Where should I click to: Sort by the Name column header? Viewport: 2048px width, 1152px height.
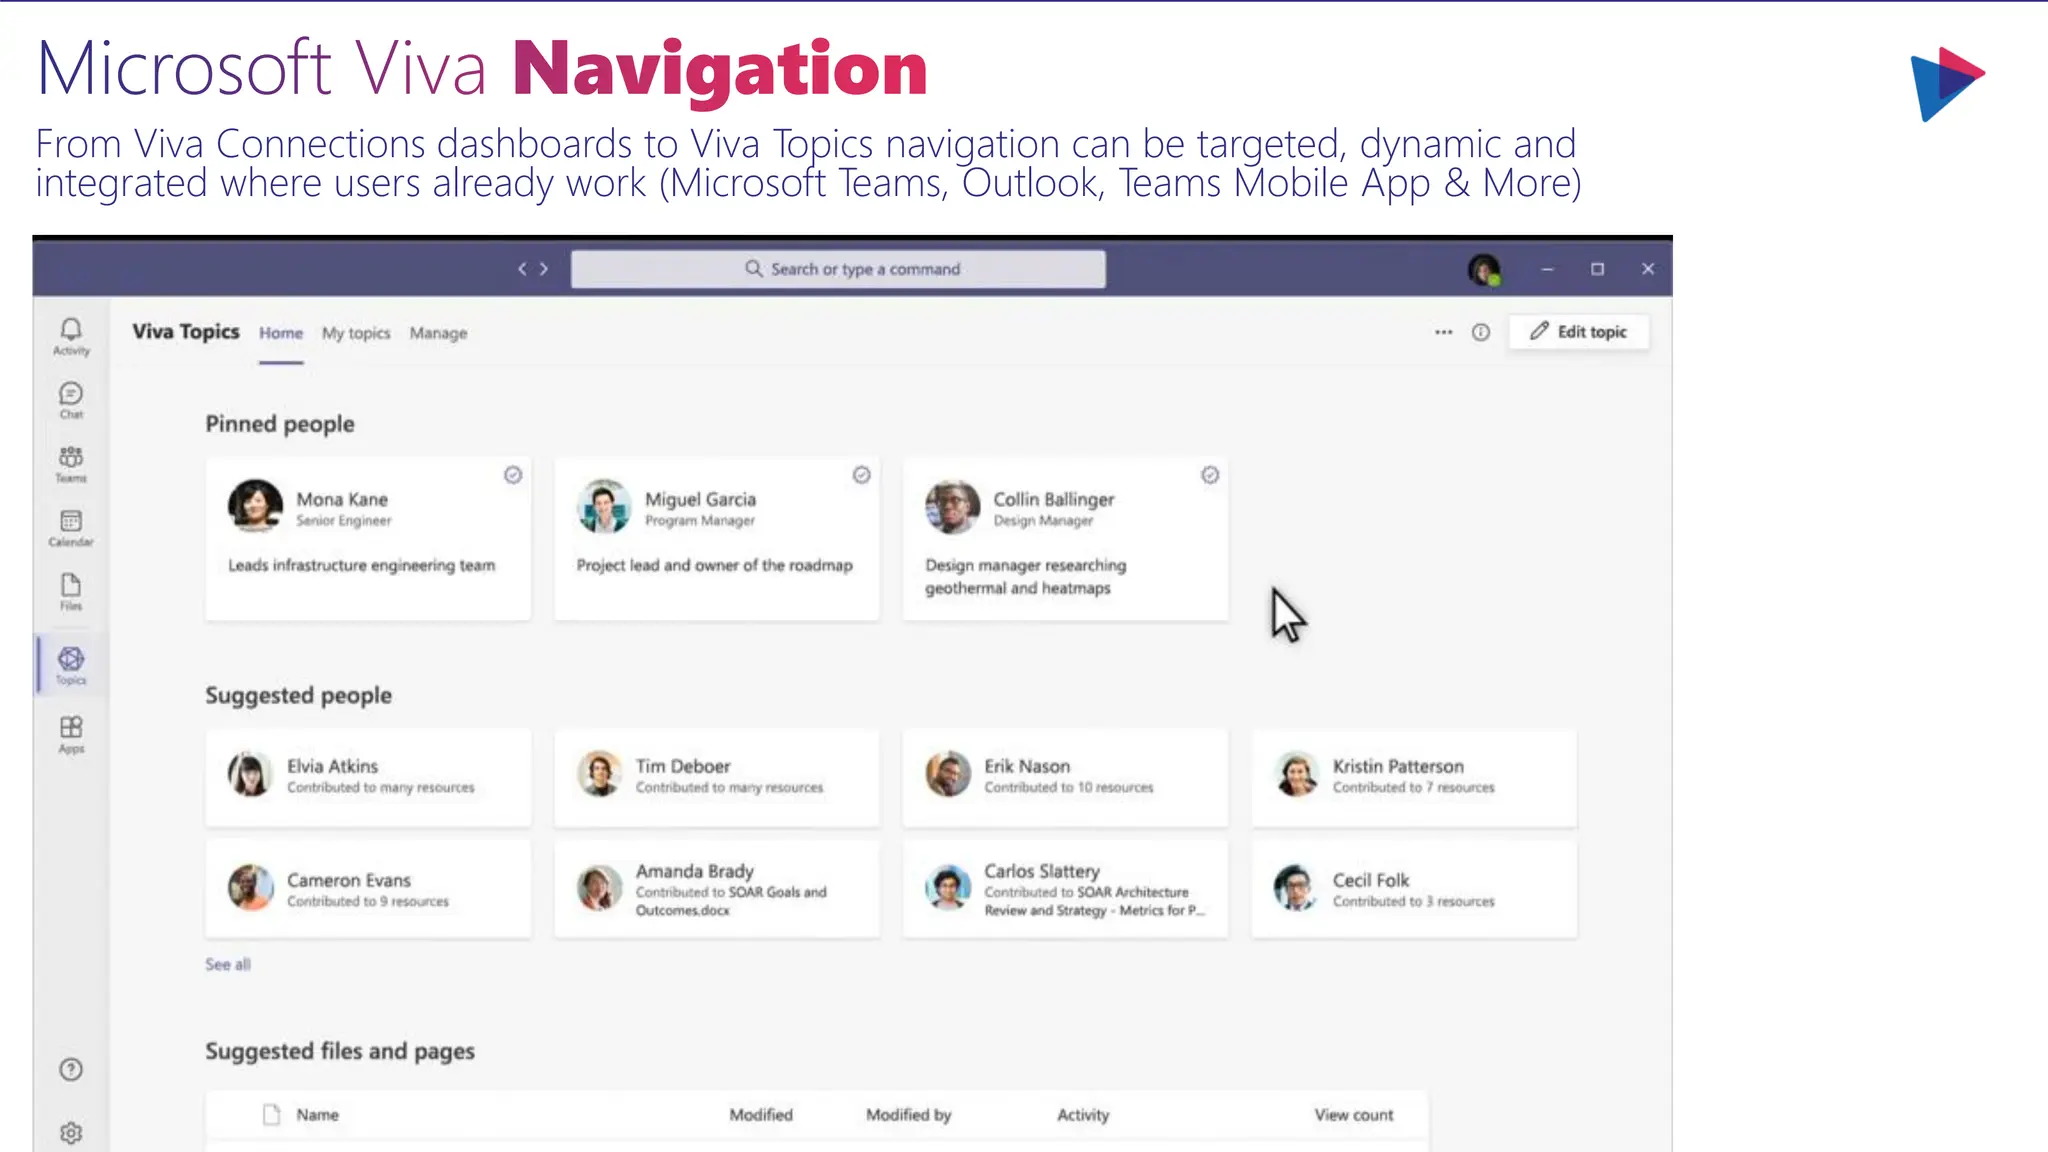pos(317,1114)
